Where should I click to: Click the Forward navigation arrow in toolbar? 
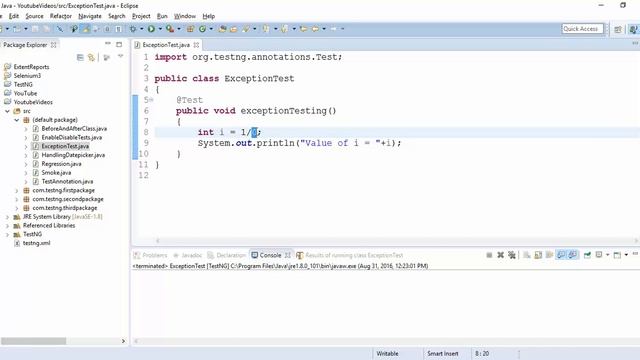[x=333, y=29]
